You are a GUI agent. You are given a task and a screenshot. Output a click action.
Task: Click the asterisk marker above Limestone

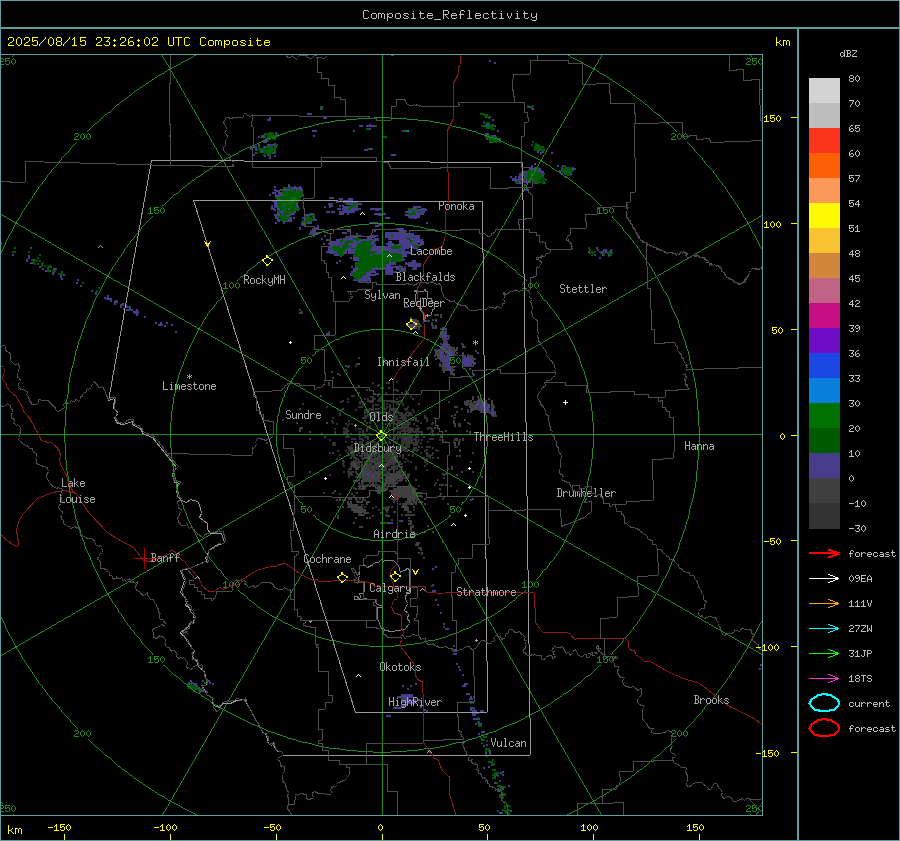(189, 377)
